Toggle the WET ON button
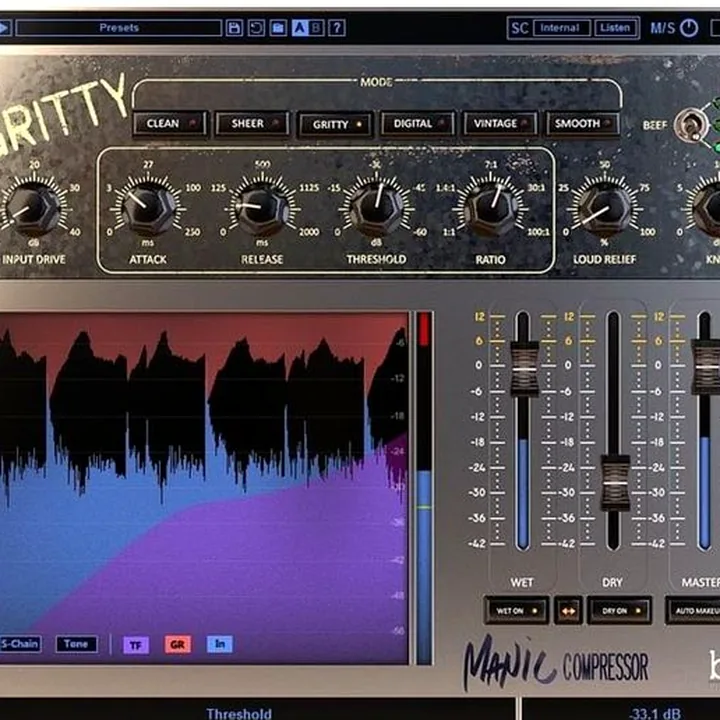 pyautogui.click(x=517, y=611)
